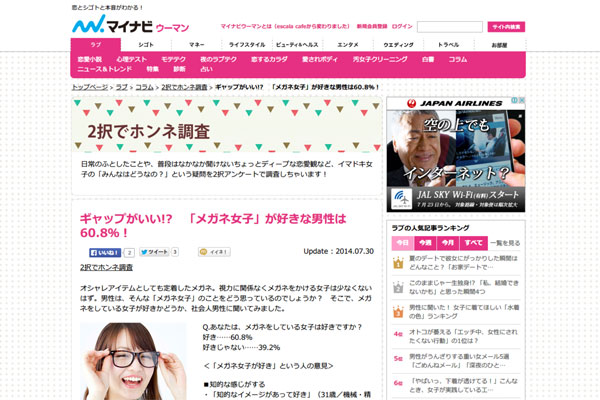Click the Update：2014.07.30 date text
Image resolution: width=600 pixels, height=400 pixels.
[x=339, y=251]
